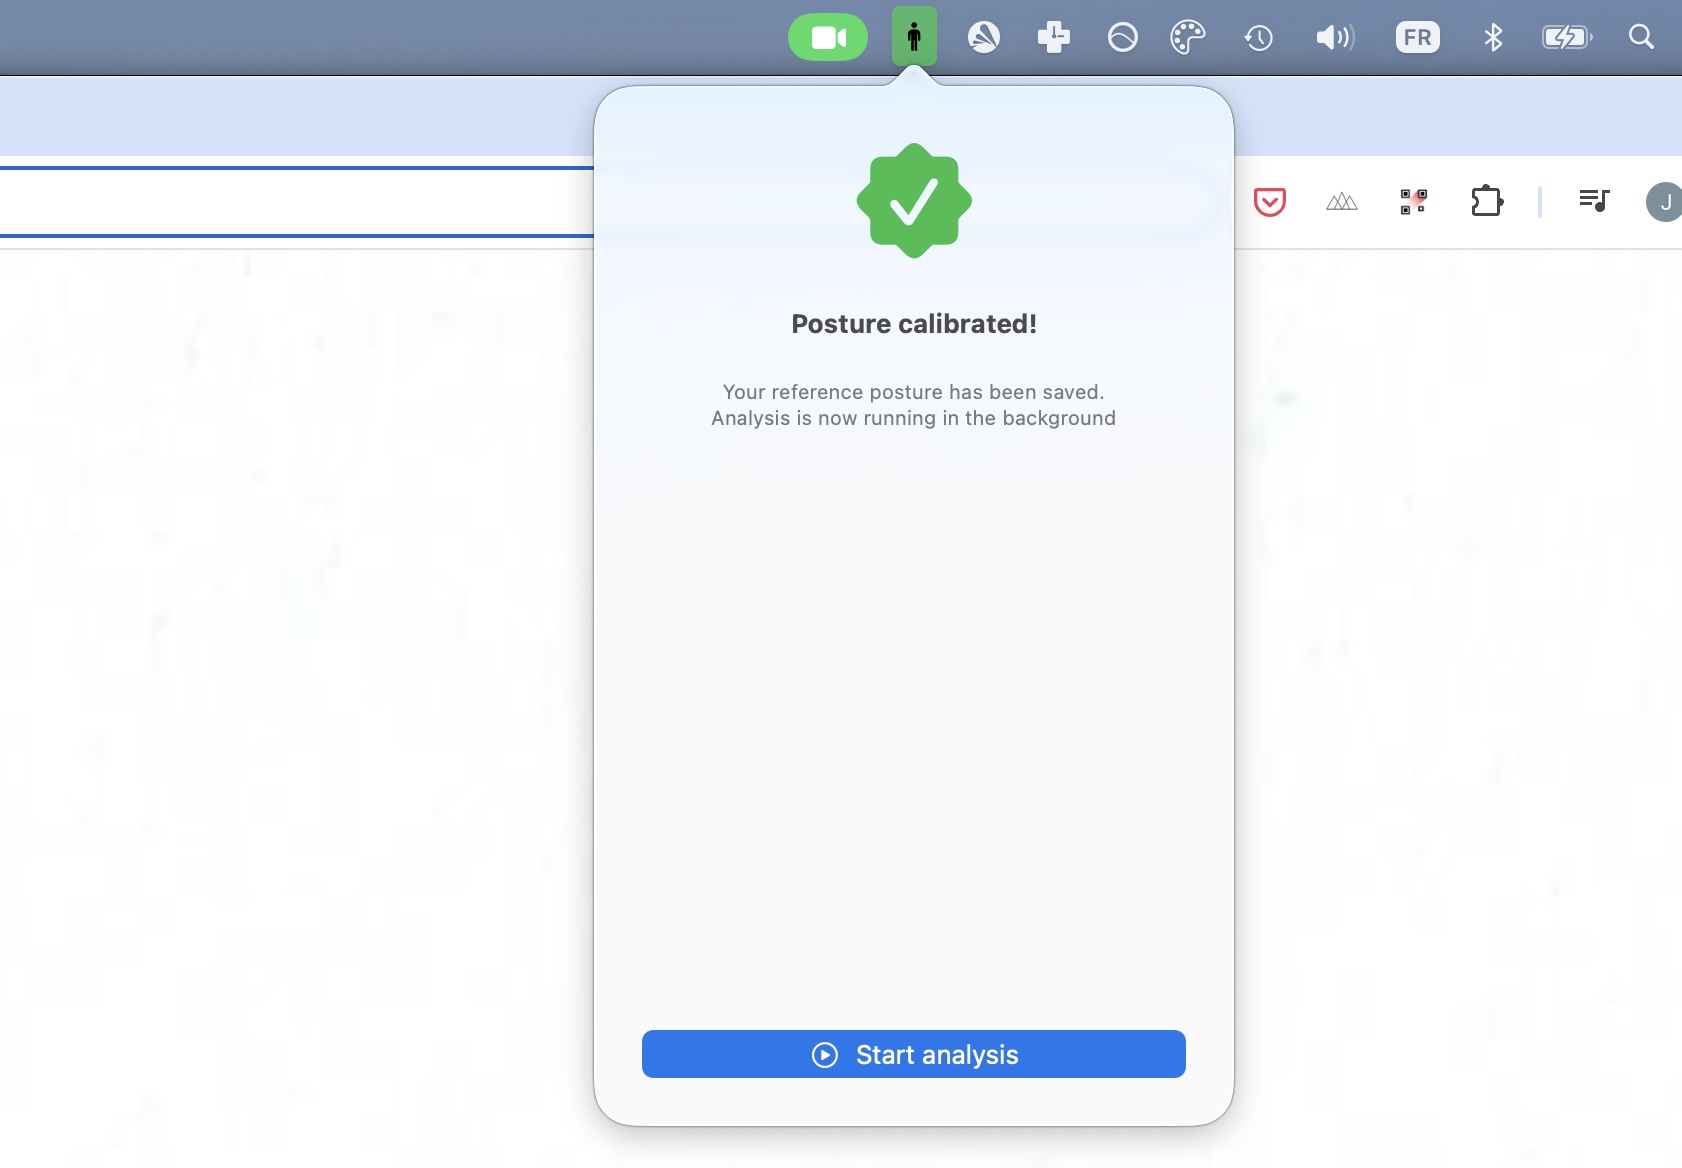
Task: Open the browser Extensions puzzle icon
Action: pos(1487,201)
